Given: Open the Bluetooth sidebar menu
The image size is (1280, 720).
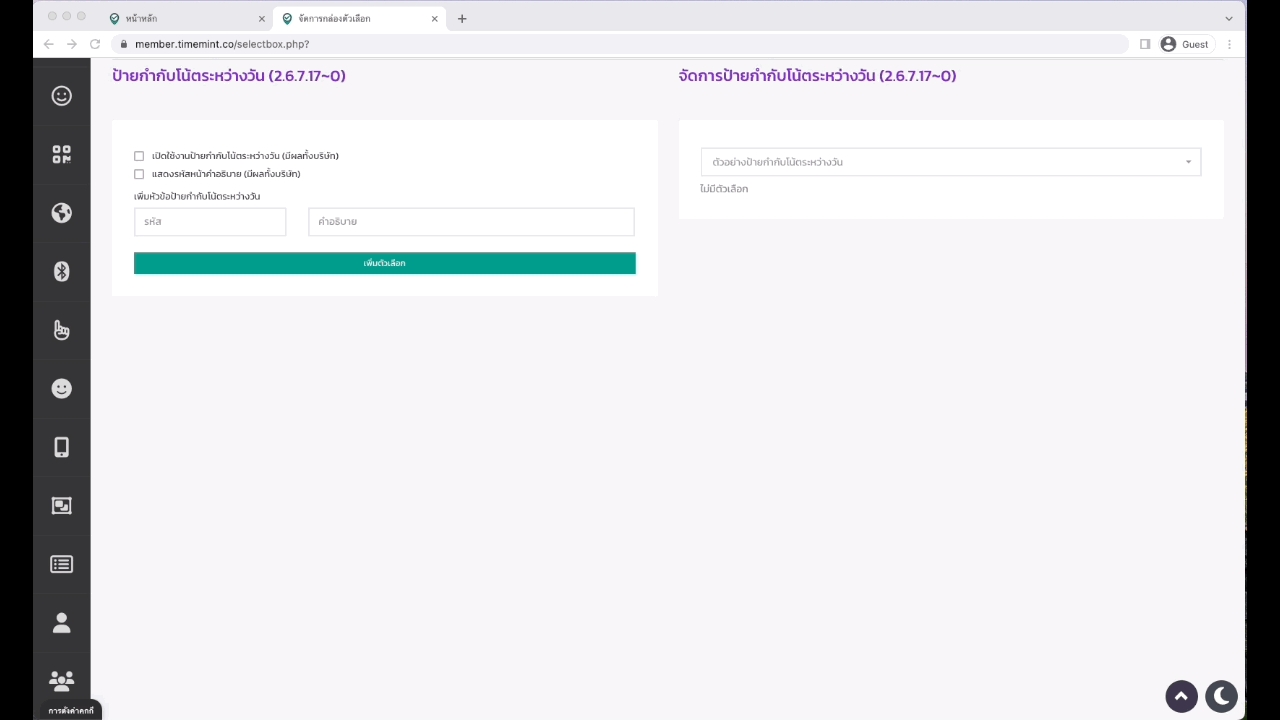Looking at the screenshot, I should pos(61,271).
